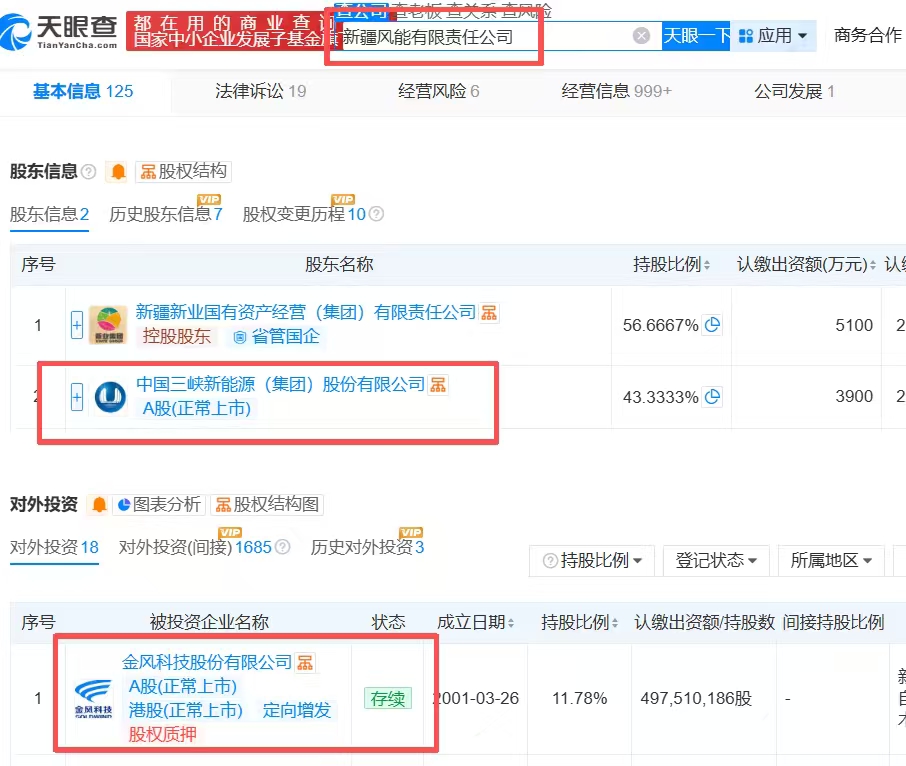Viewport: 906px width, 766px height.
Task: Click 11.78% holding ratio cell
Action: click(579, 698)
